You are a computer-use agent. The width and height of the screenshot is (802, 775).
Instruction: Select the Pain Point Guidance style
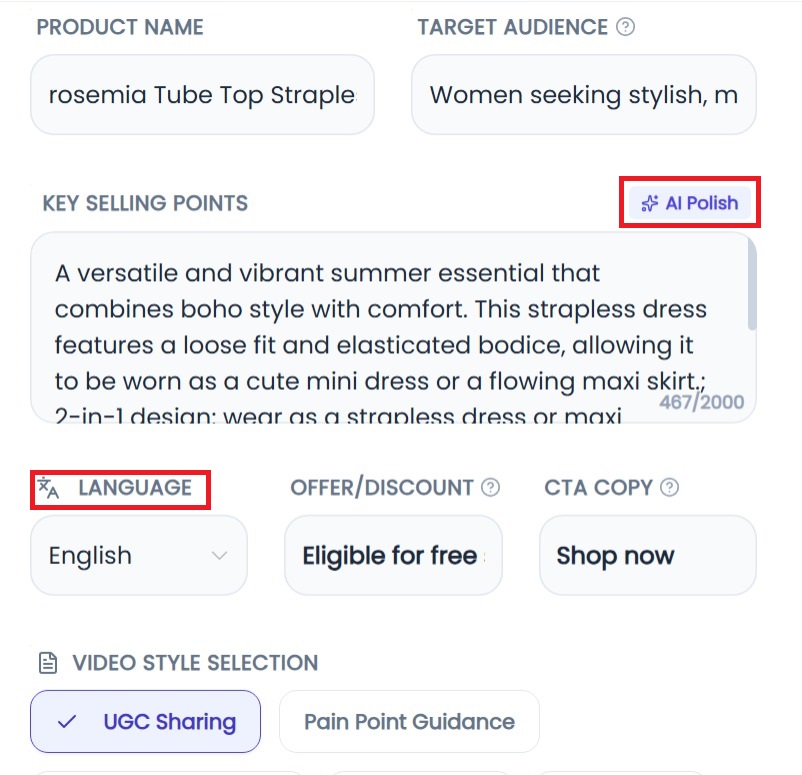(x=409, y=722)
